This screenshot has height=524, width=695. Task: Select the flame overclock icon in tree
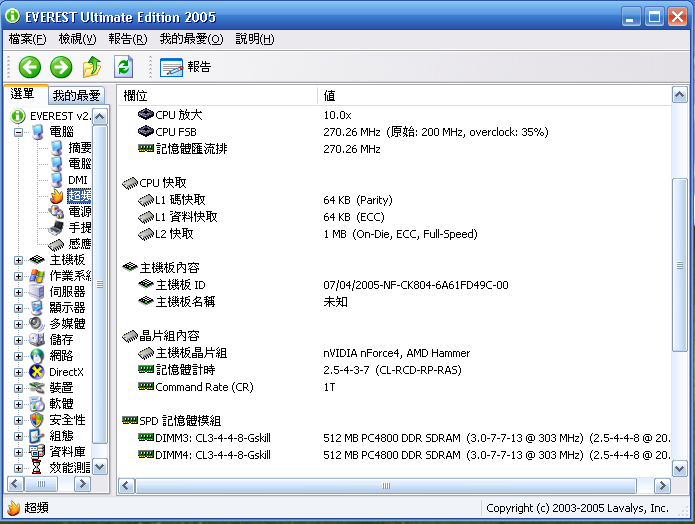point(56,196)
